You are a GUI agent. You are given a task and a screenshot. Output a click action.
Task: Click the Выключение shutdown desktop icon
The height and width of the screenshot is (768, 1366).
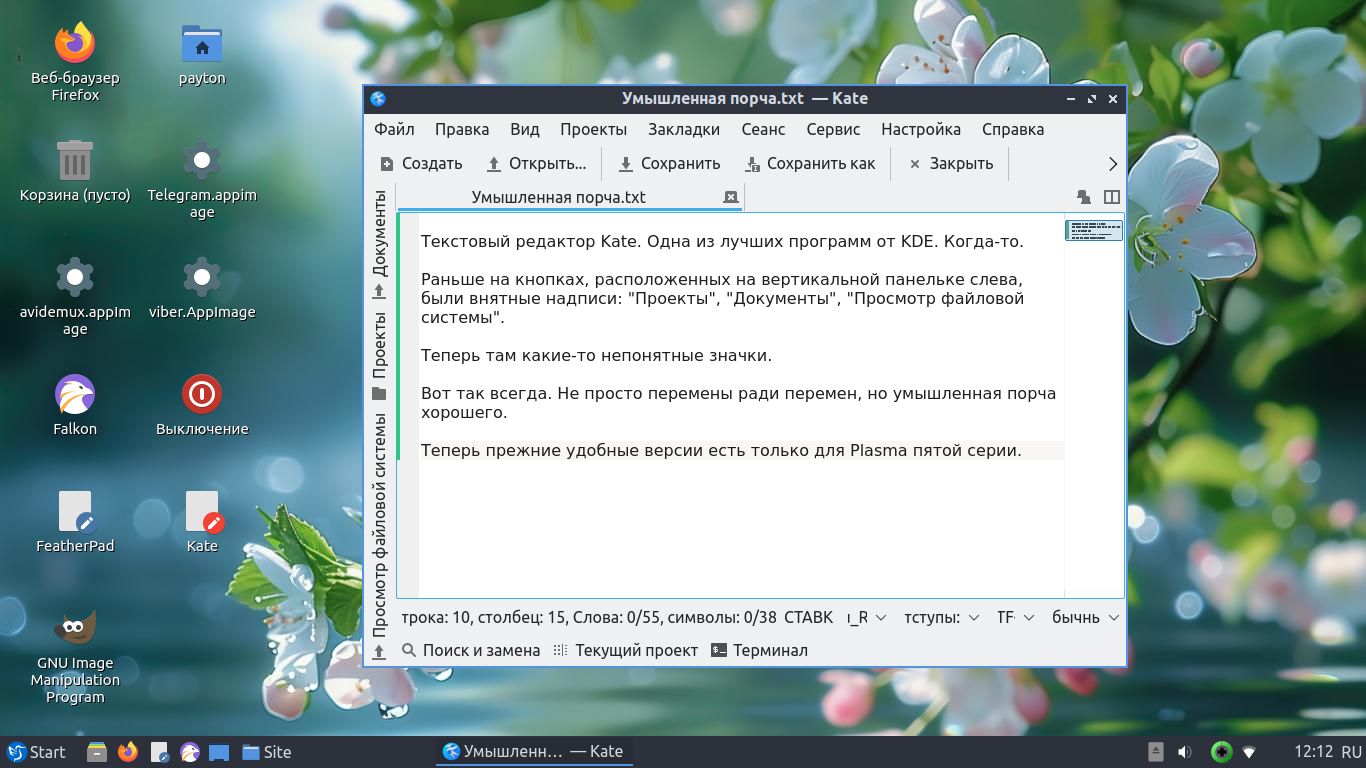click(202, 405)
